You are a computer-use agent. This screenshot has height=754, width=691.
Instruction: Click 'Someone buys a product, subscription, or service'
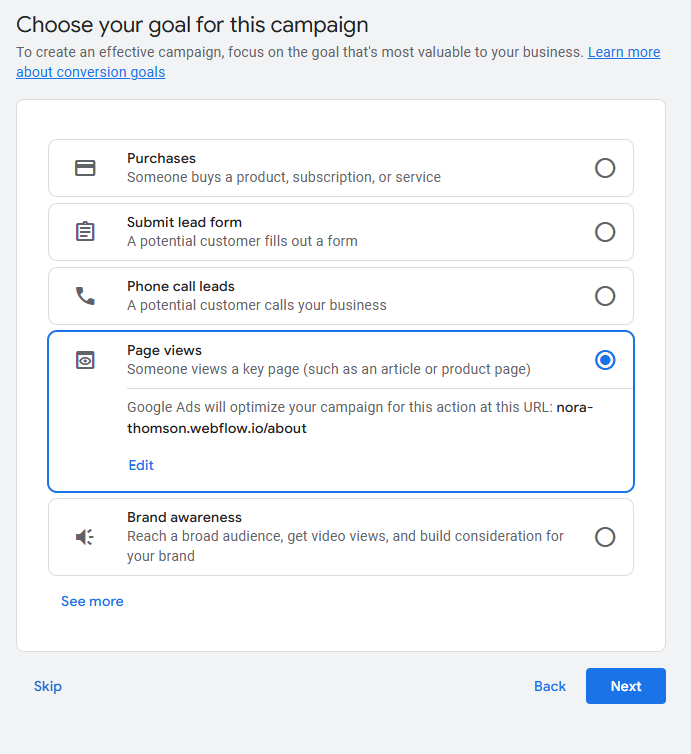click(284, 177)
